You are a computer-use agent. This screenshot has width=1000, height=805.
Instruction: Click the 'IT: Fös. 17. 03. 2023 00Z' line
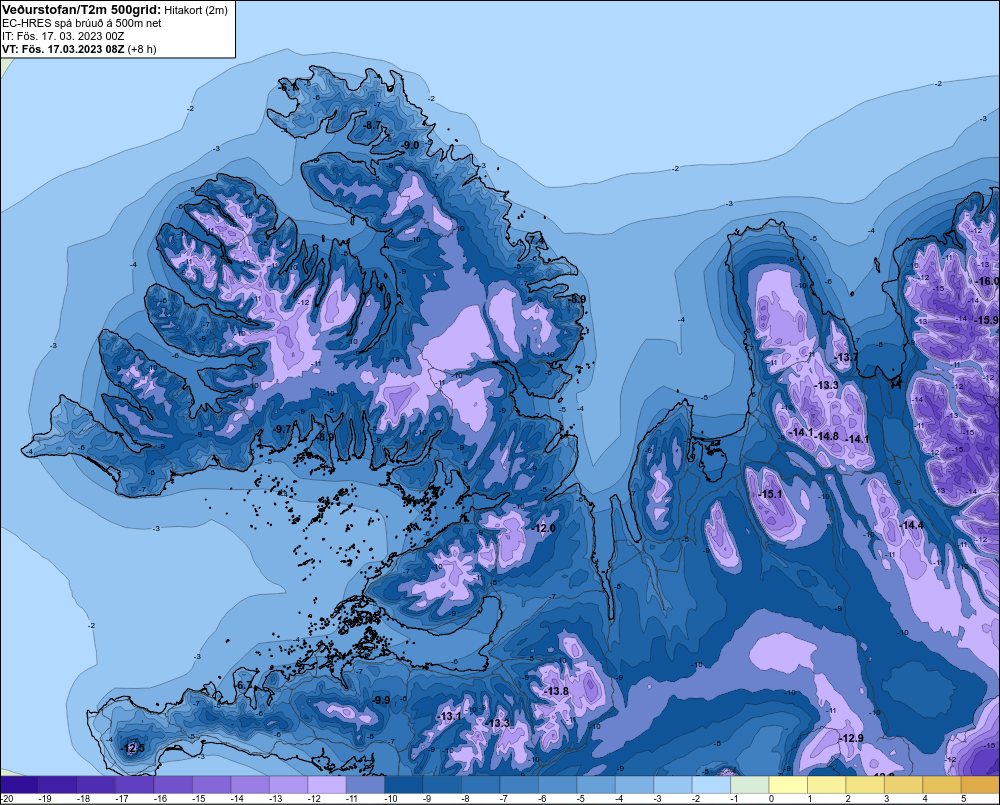coord(63,36)
